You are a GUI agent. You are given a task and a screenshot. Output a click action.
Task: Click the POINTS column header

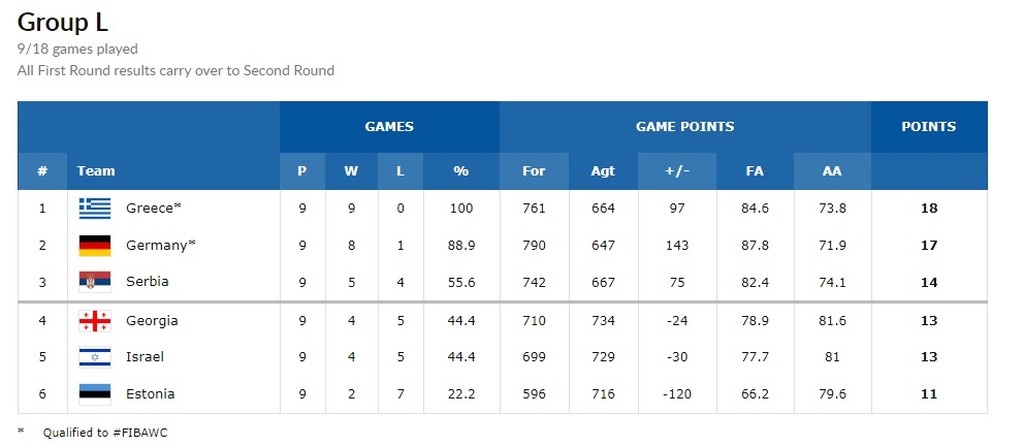tap(928, 127)
